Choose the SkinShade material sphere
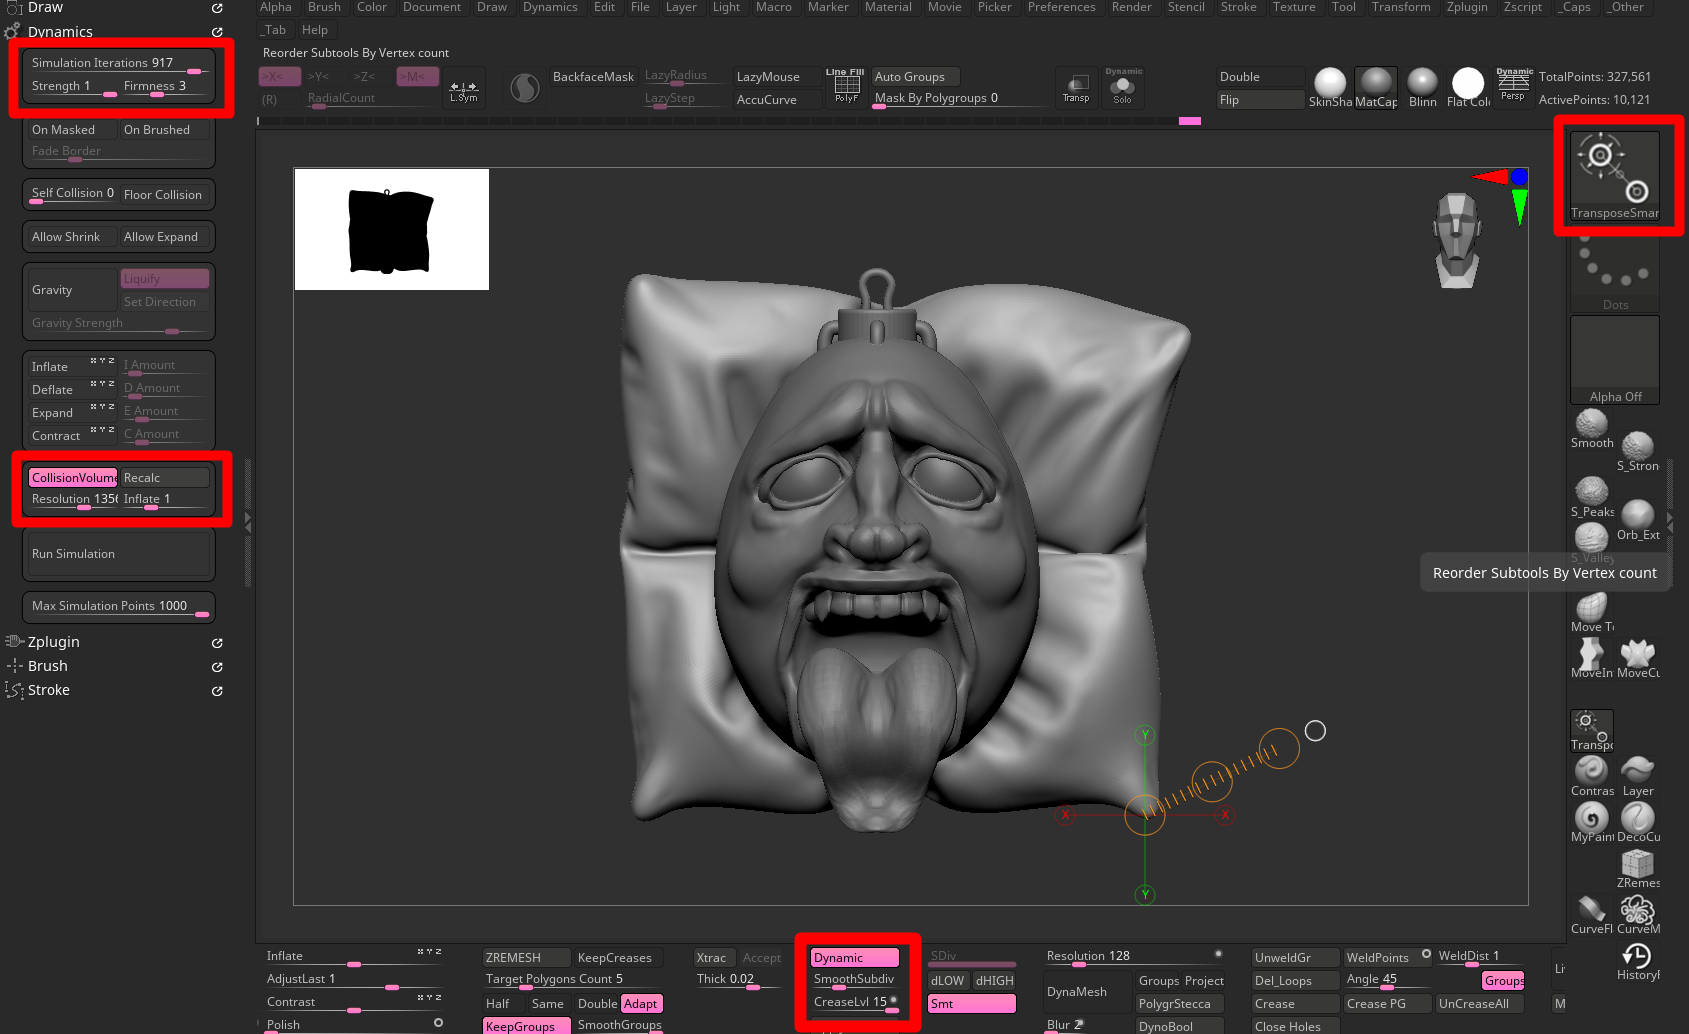Image resolution: width=1689 pixels, height=1034 pixels. [1330, 87]
